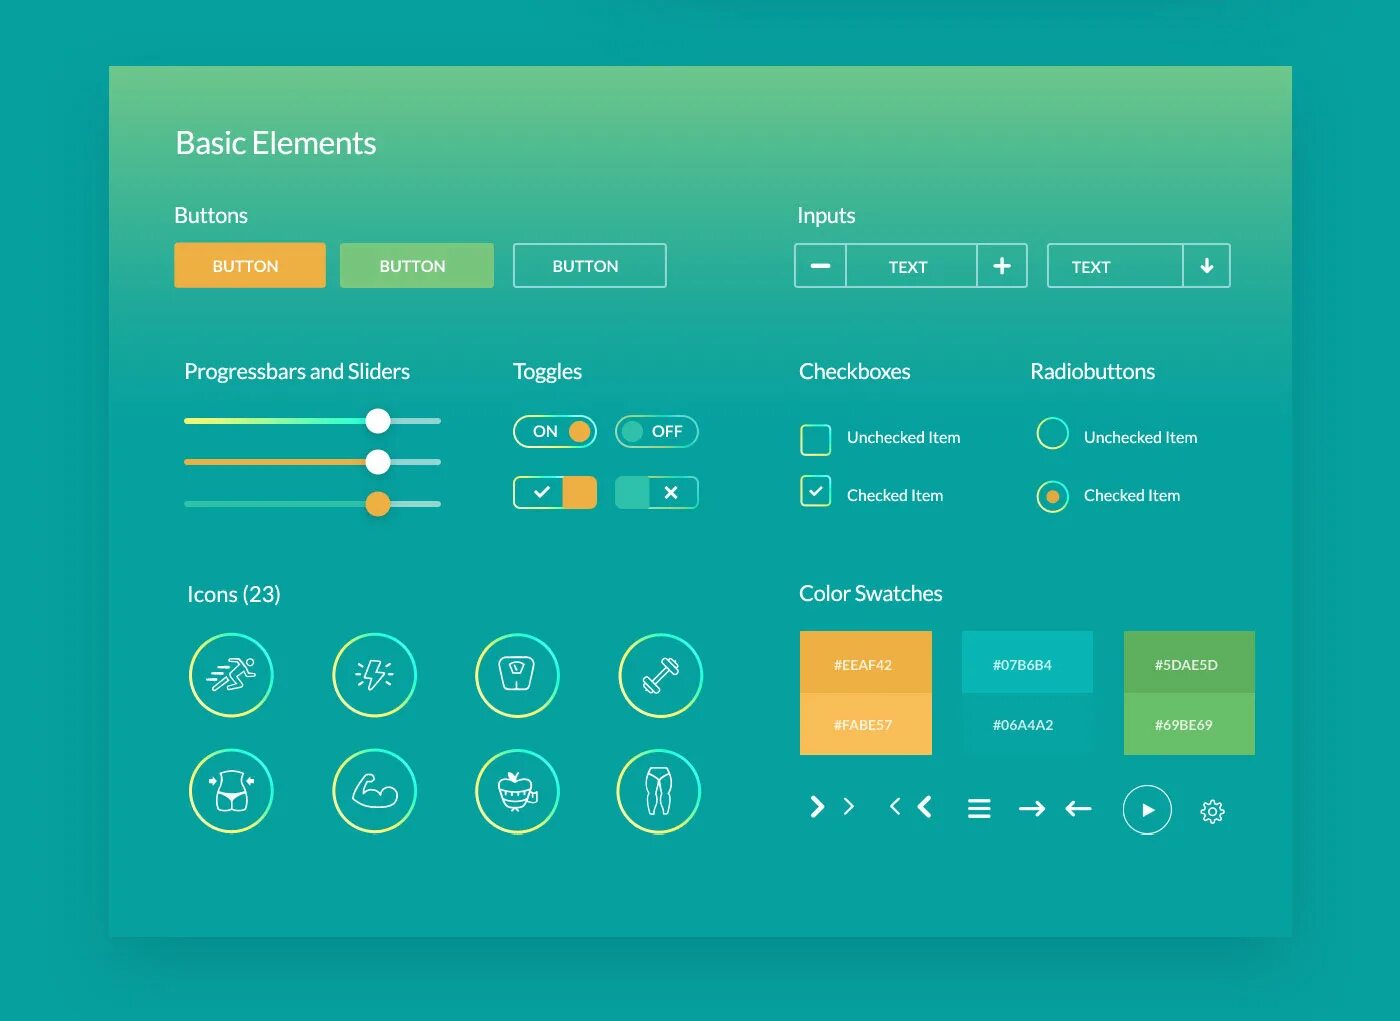Click the stepper TEXT input field

[911, 266]
